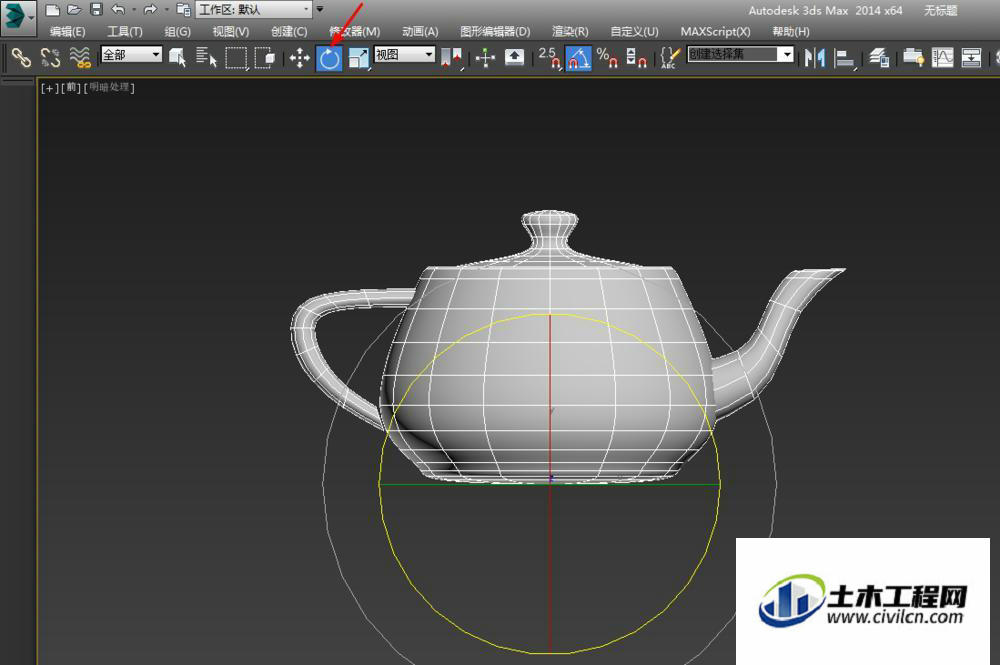Image resolution: width=1000 pixels, height=665 pixels.
Task: Open the 编辑(E) menu
Action: pyautogui.click(x=68, y=31)
